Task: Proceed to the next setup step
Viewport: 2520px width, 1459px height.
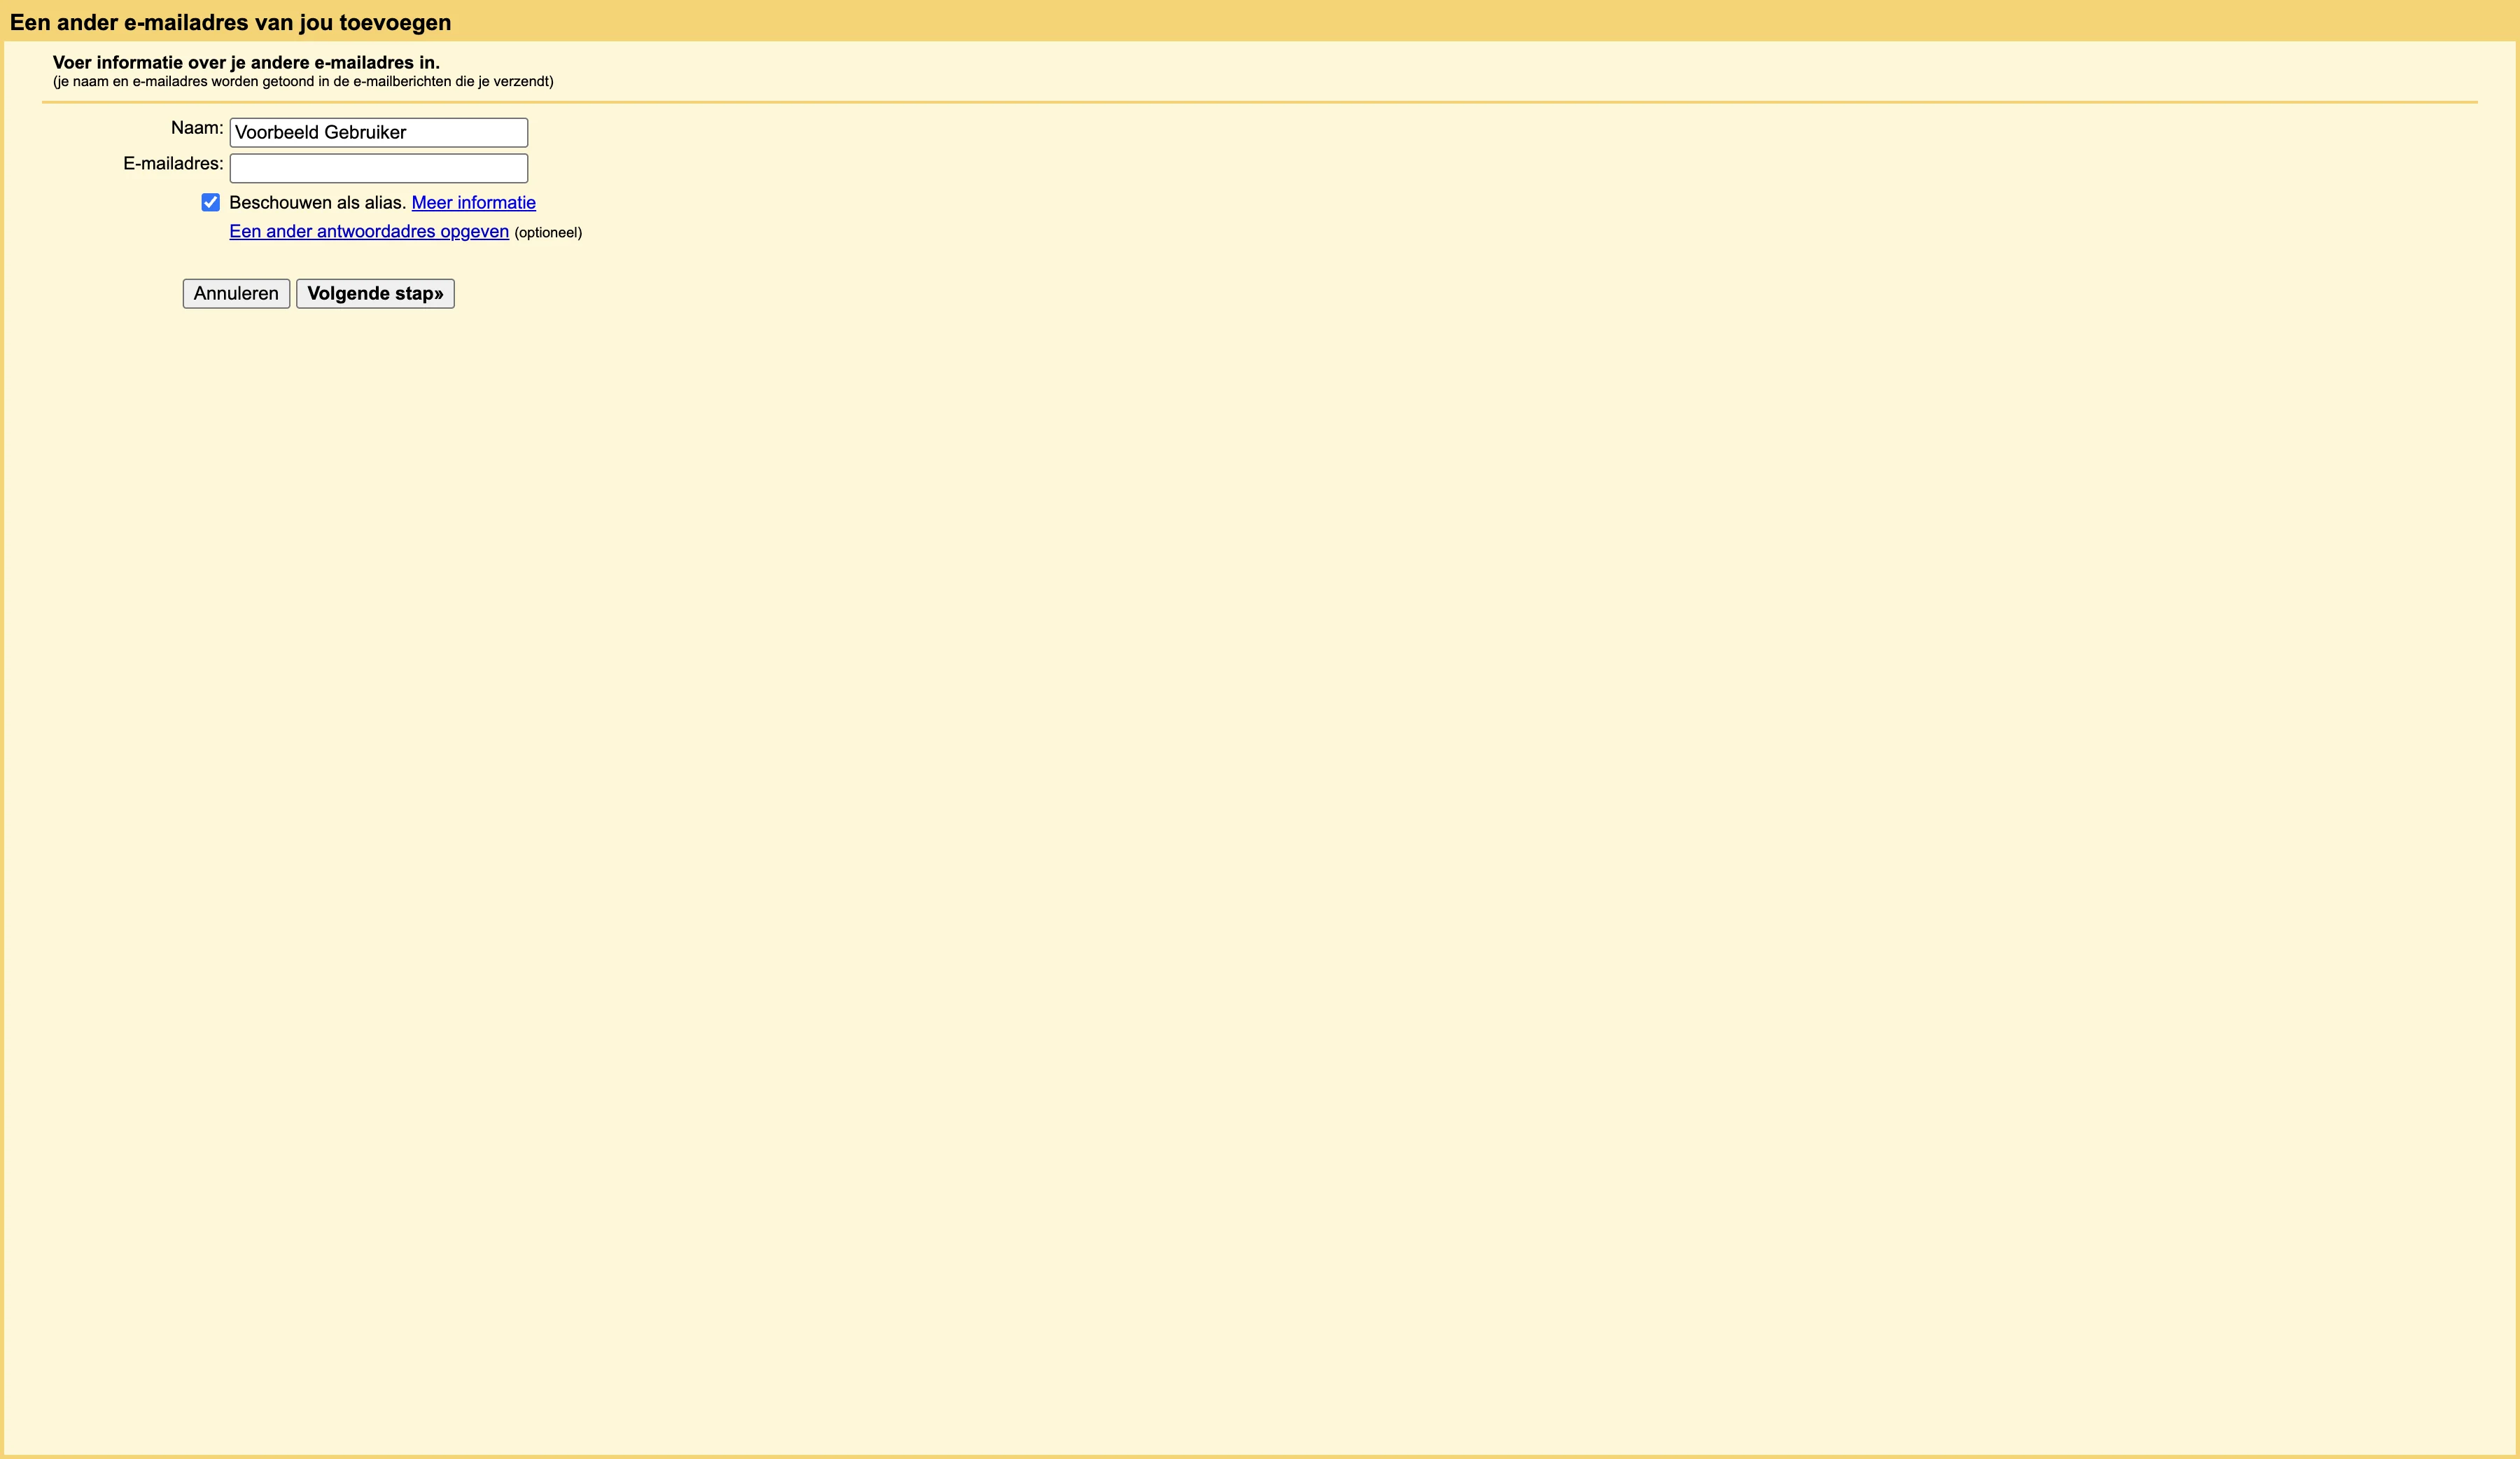Action: [x=375, y=293]
